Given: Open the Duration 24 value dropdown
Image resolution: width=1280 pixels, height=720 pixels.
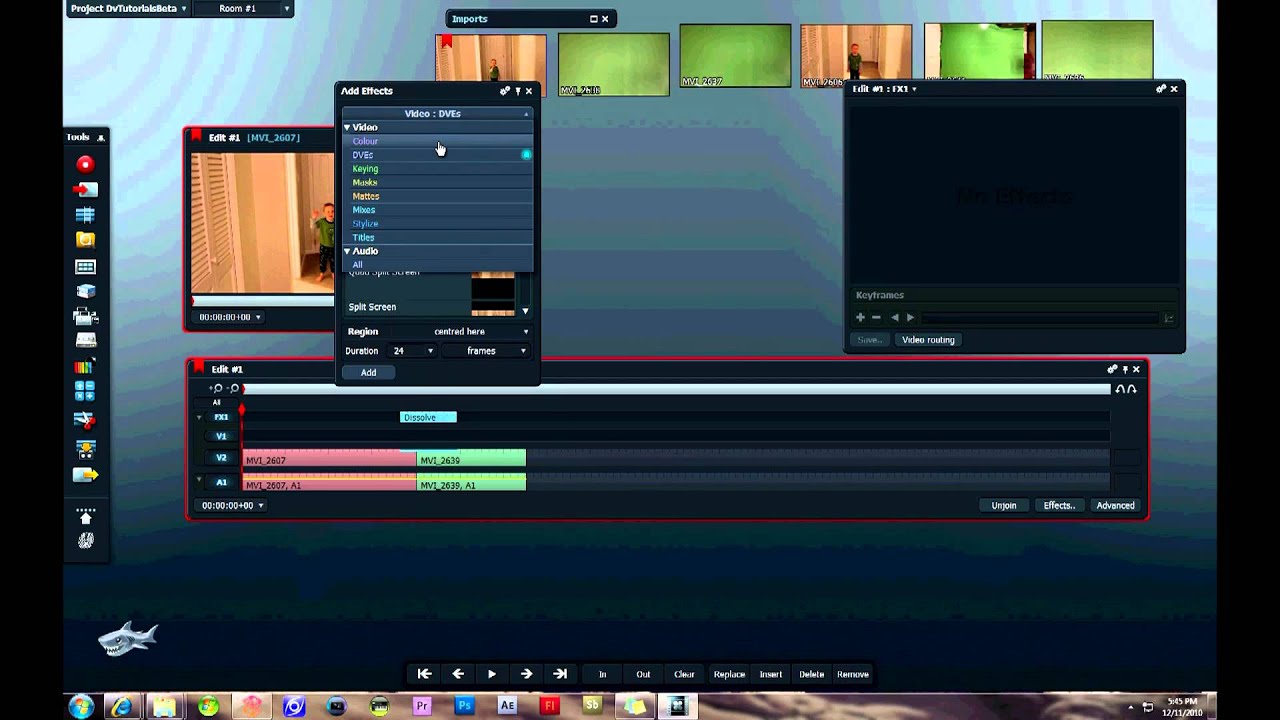Looking at the screenshot, I should [x=413, y=351].
